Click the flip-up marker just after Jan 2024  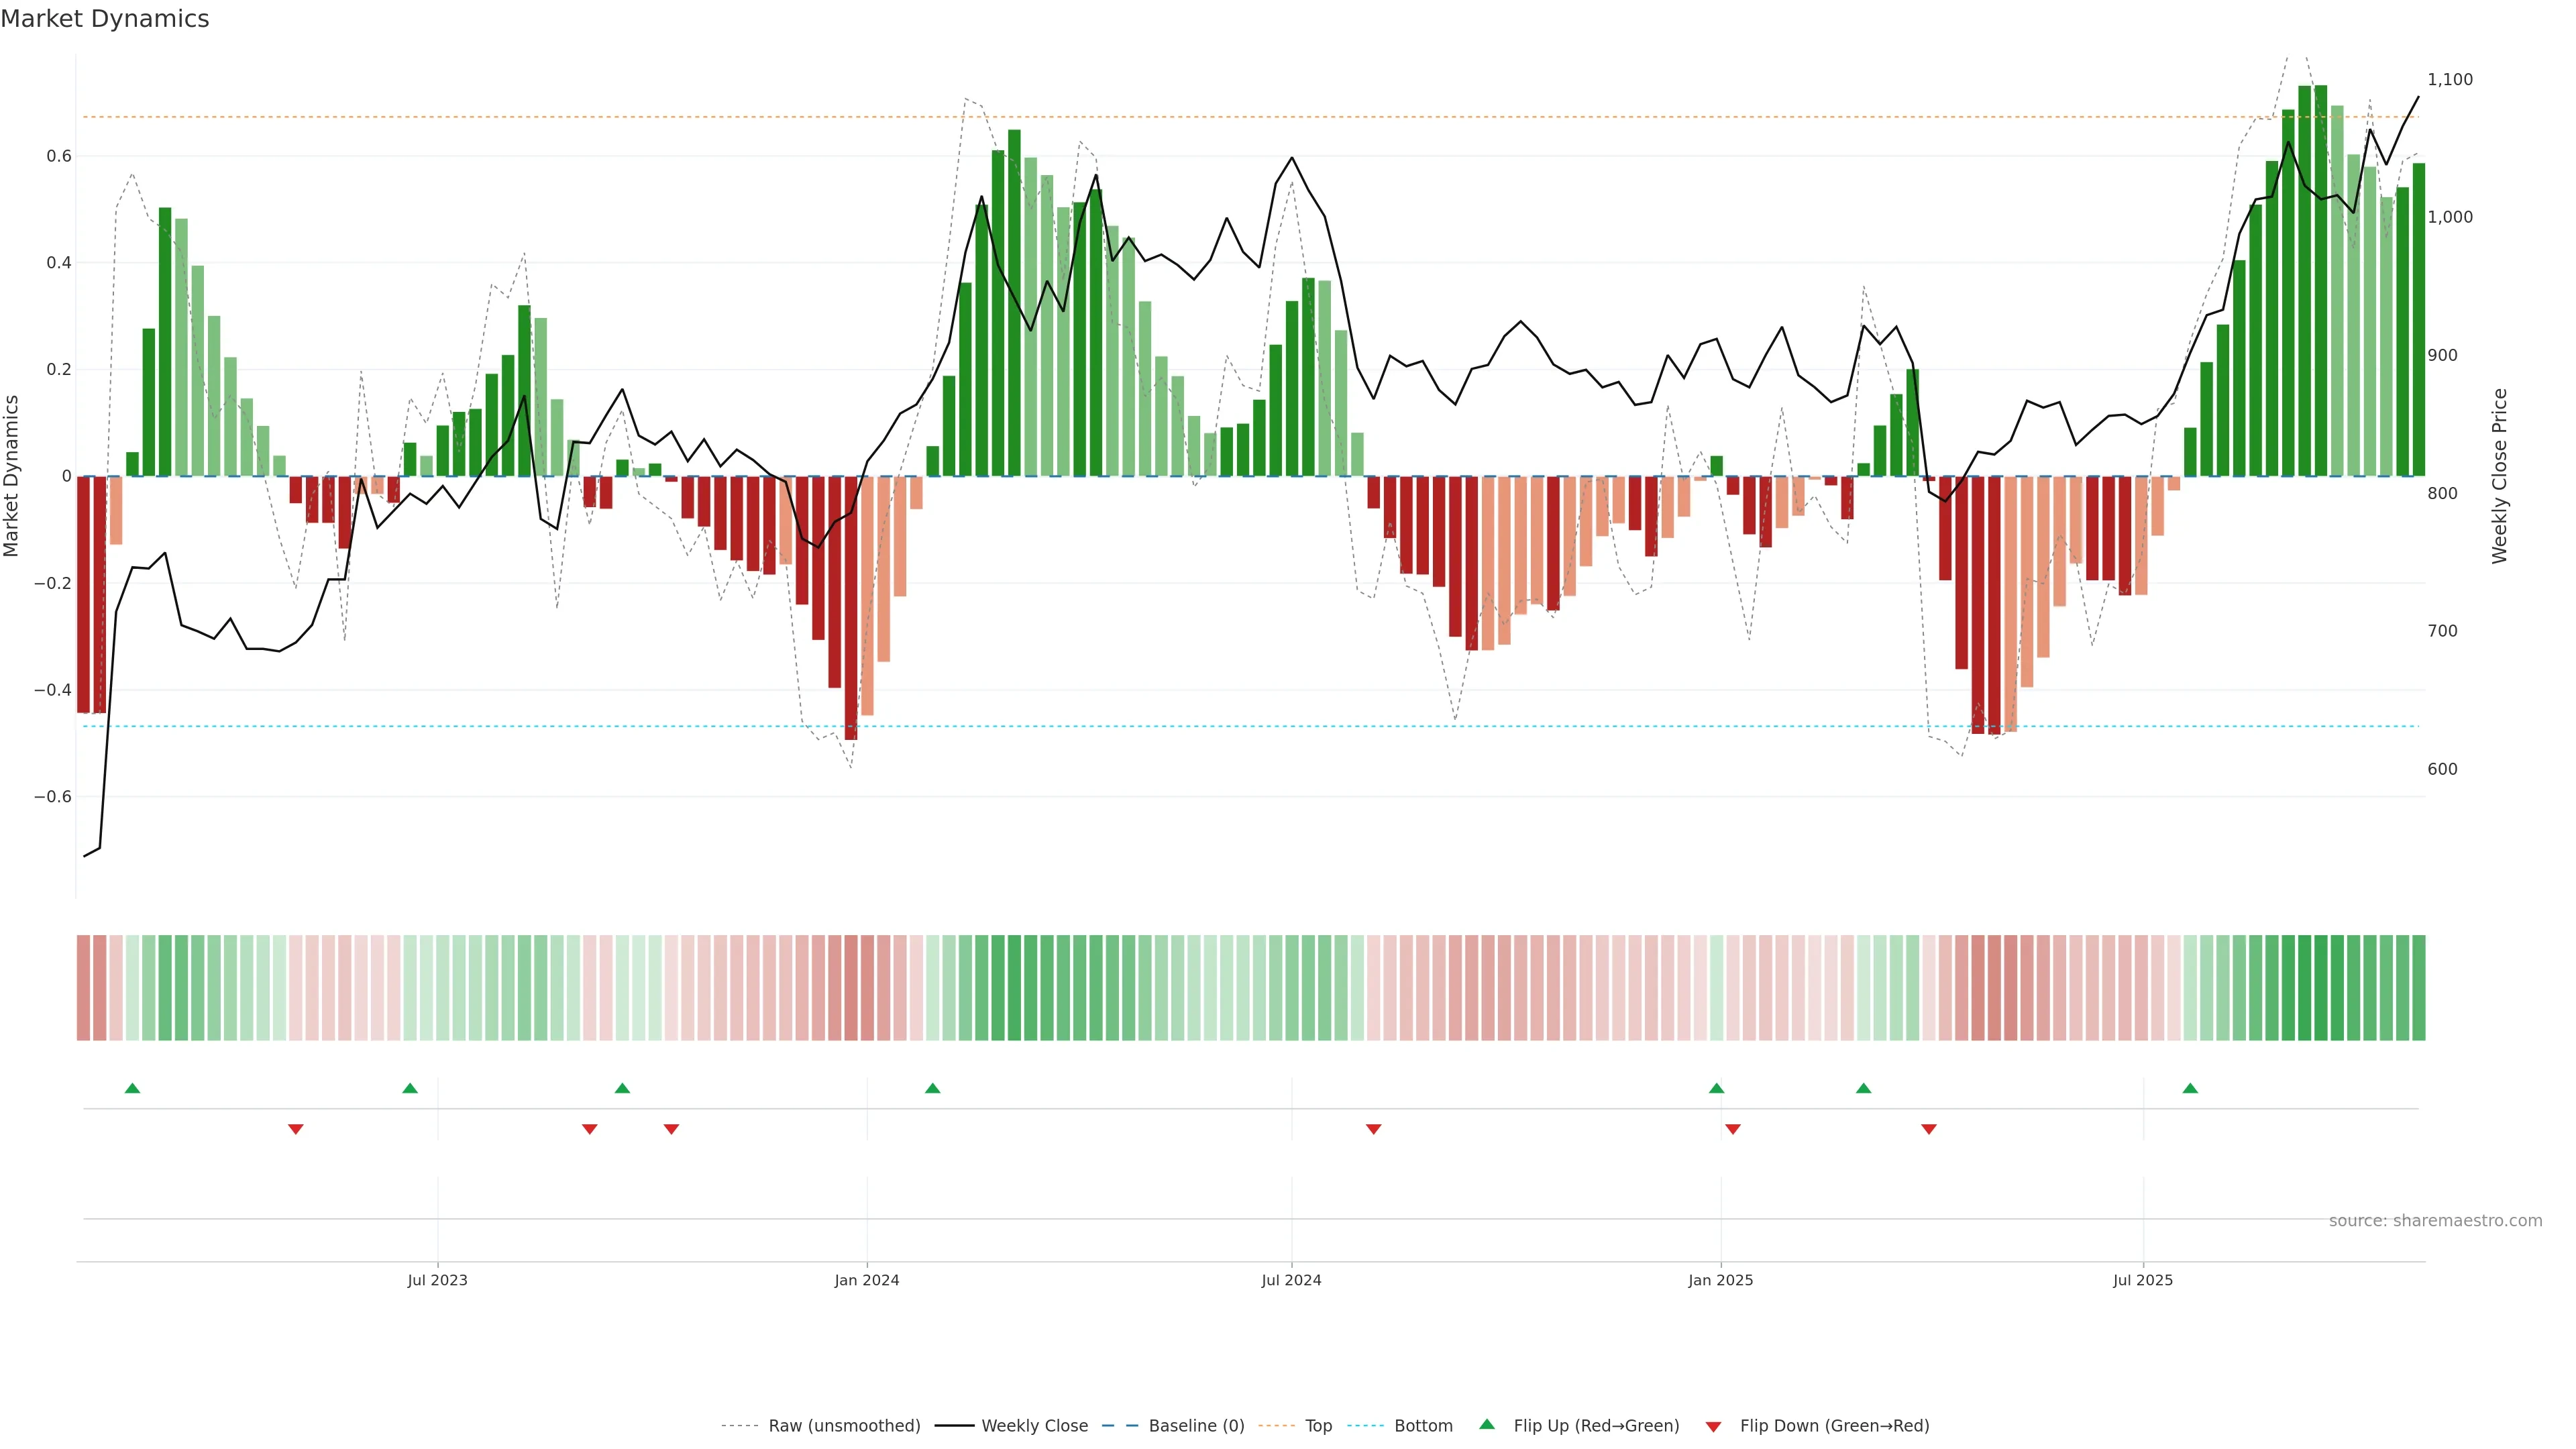coord(932,1088)
